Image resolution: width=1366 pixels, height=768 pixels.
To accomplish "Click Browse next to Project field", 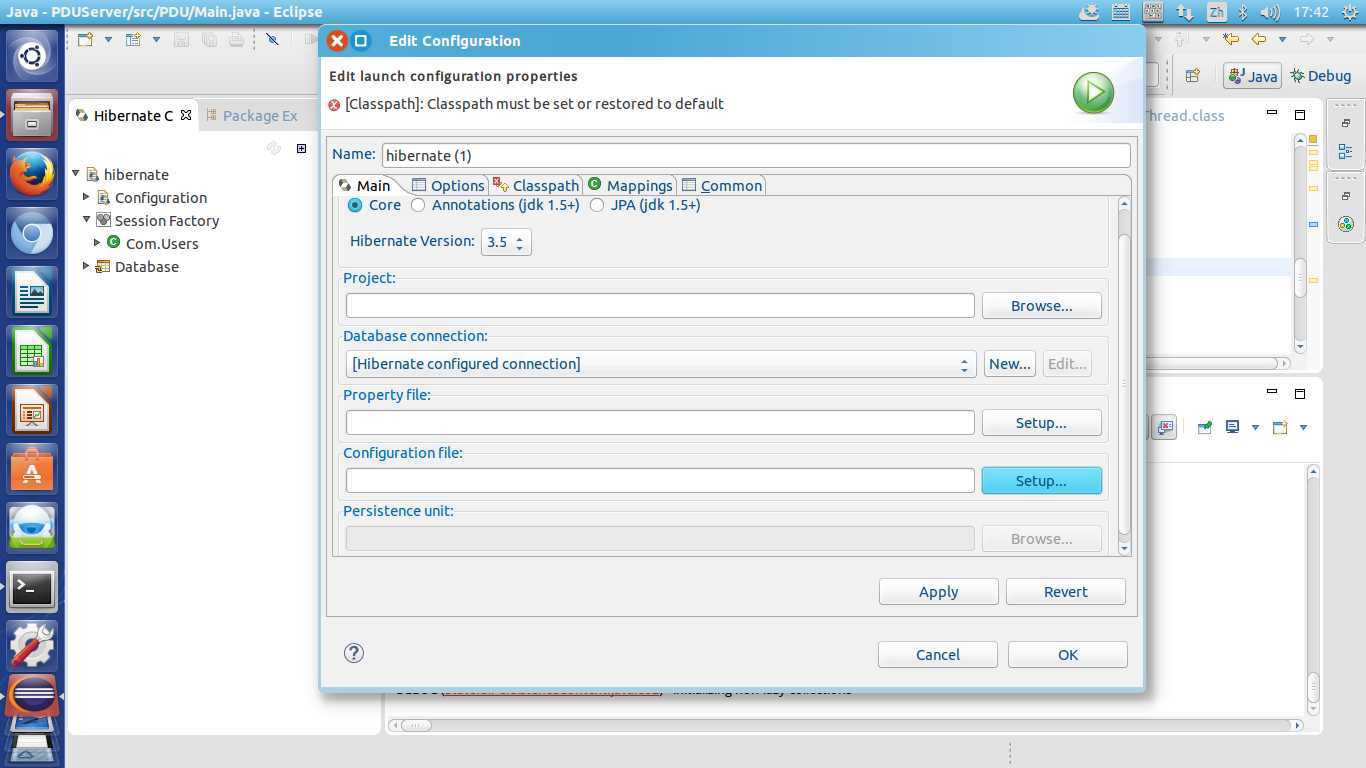I will [1041, 306].
